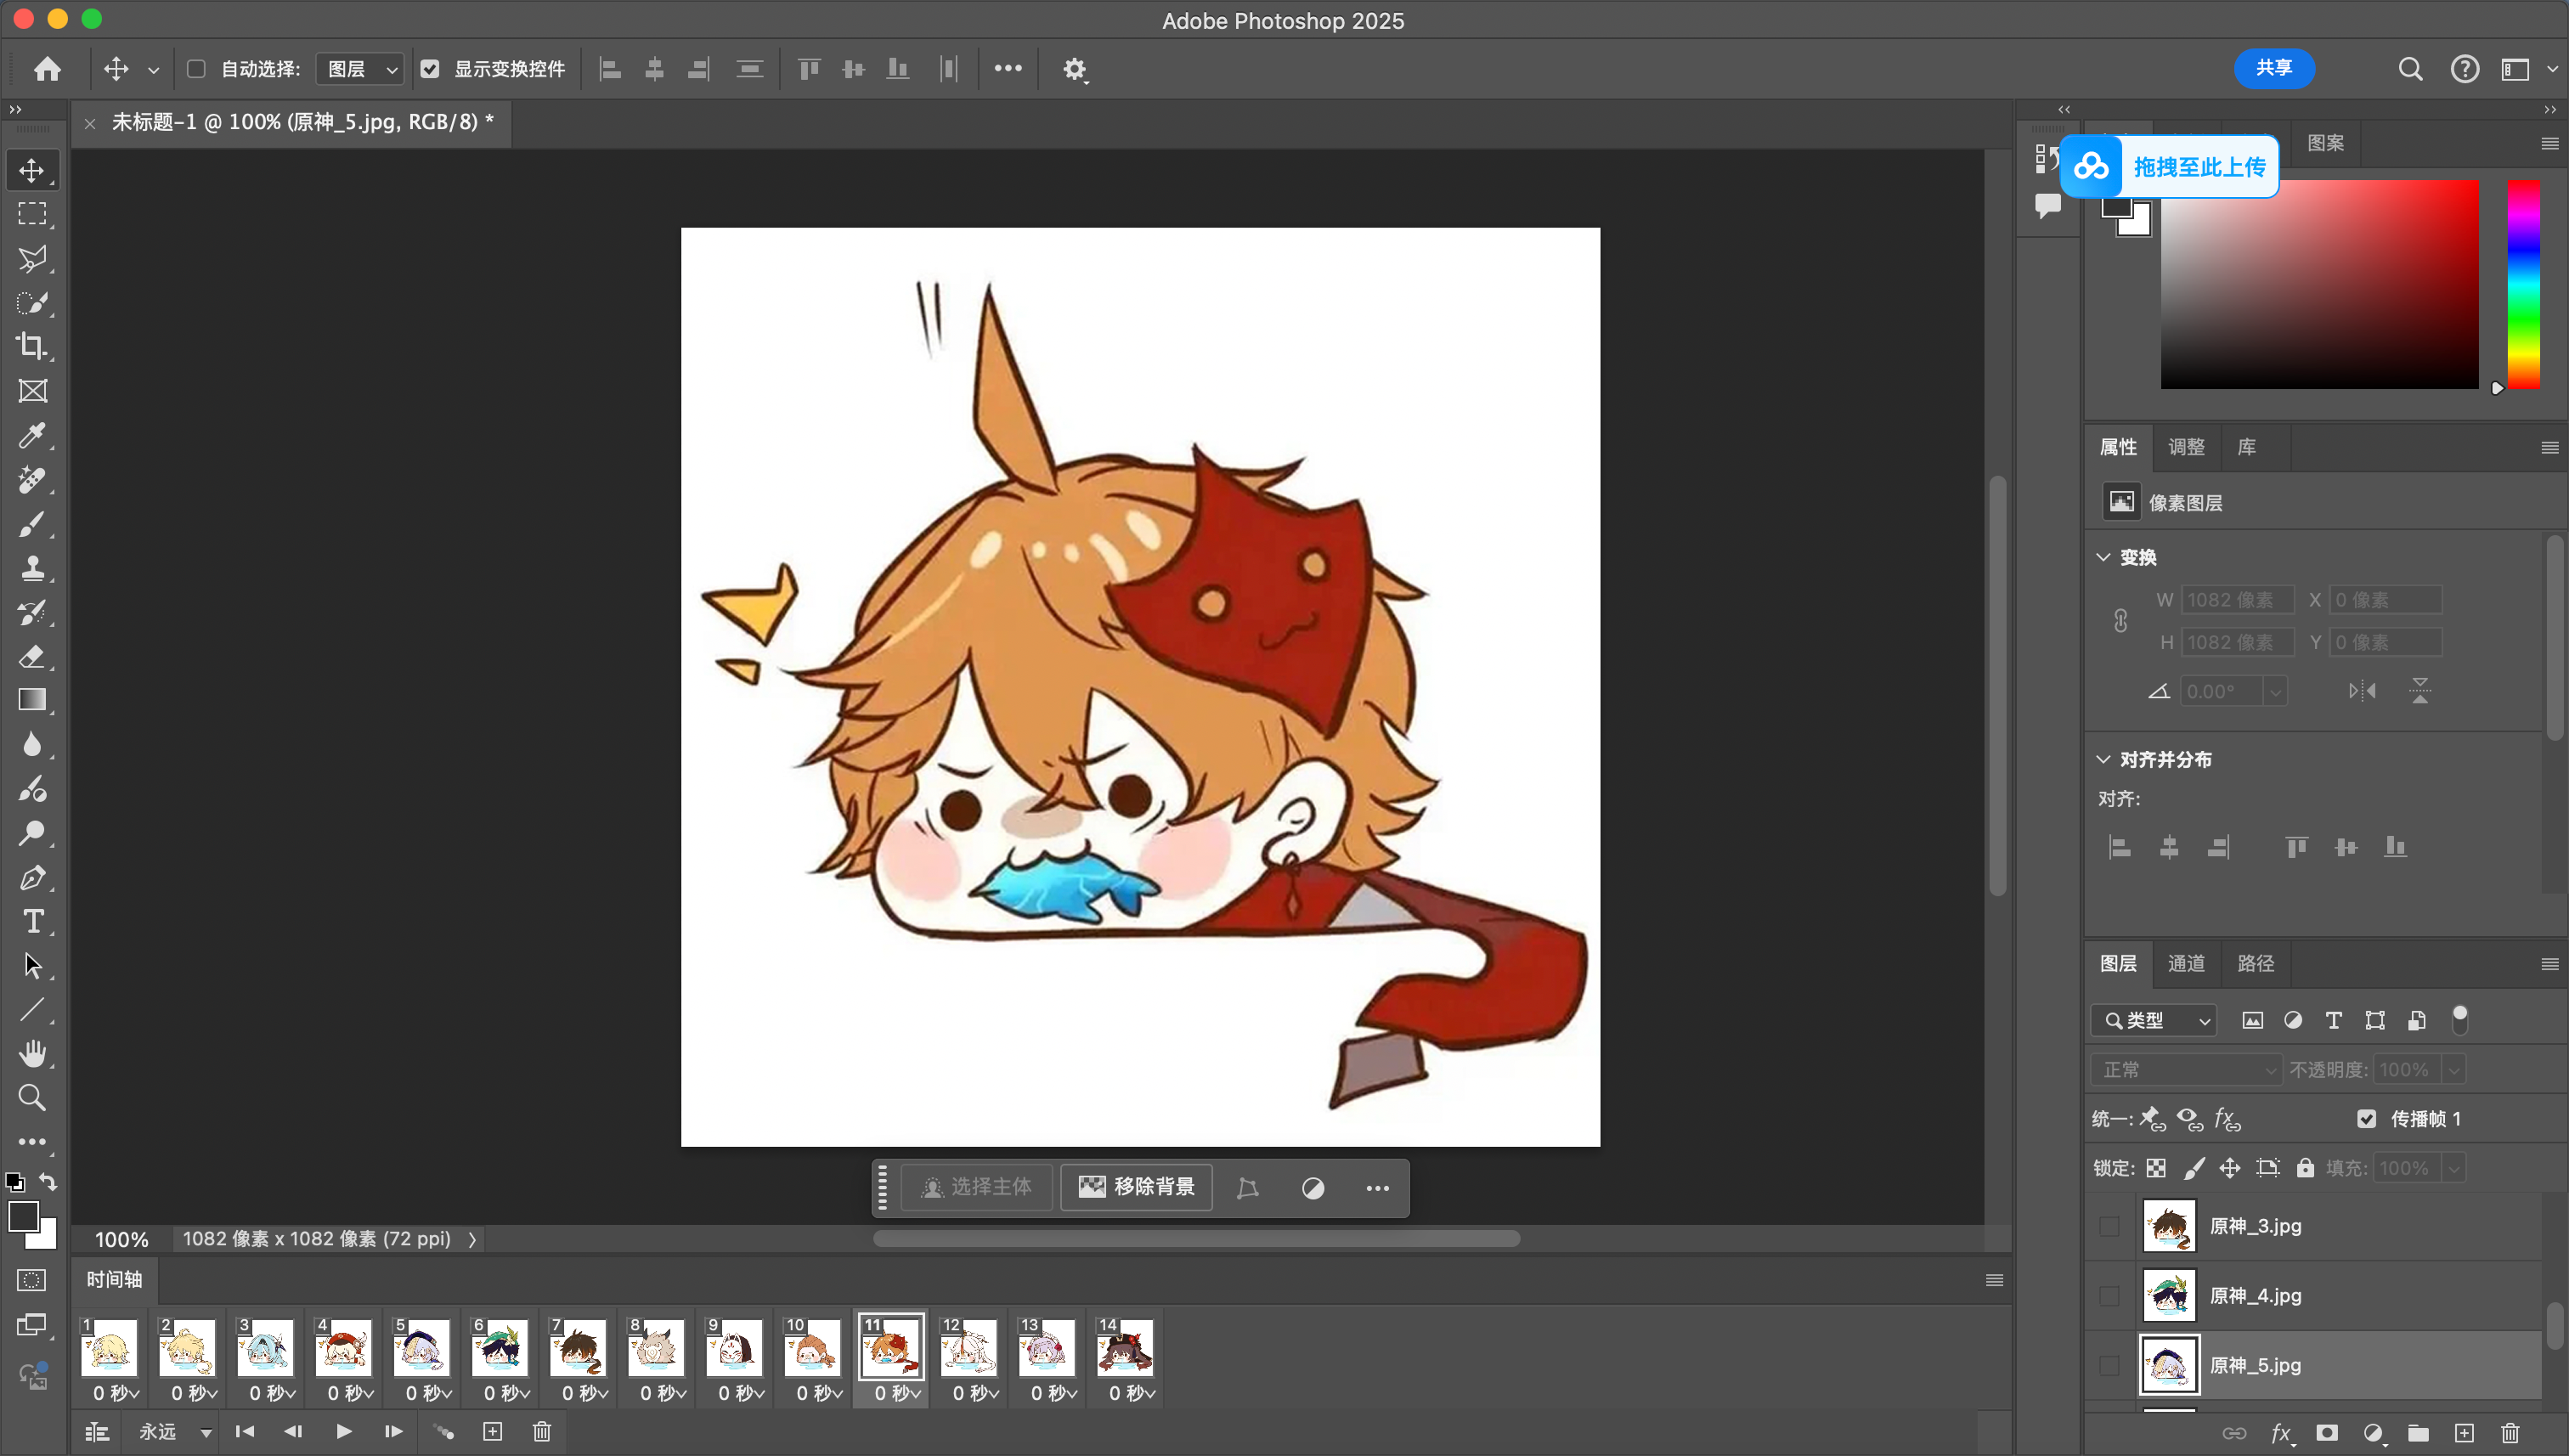Swap foreground and background colors
The height and width of the screenshot is (1456, 2569).
point(47,1182)
